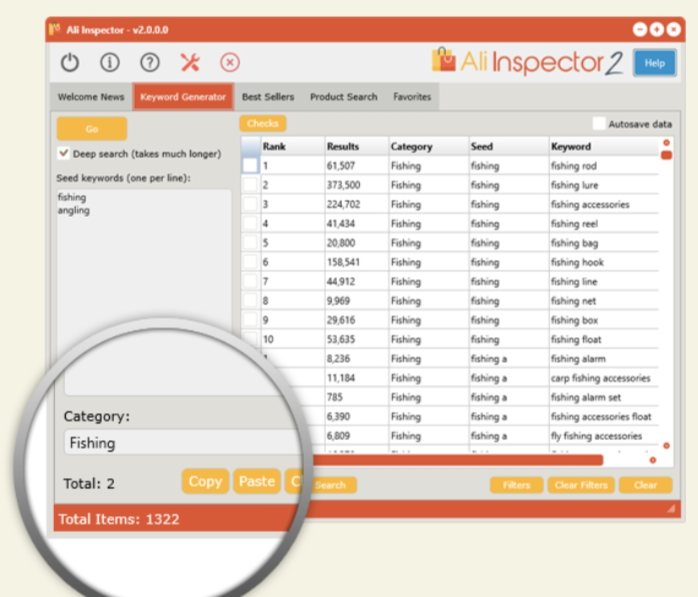Click the orange Go button
The height and width of the screenshot is (597, 698).
(92, 129)
